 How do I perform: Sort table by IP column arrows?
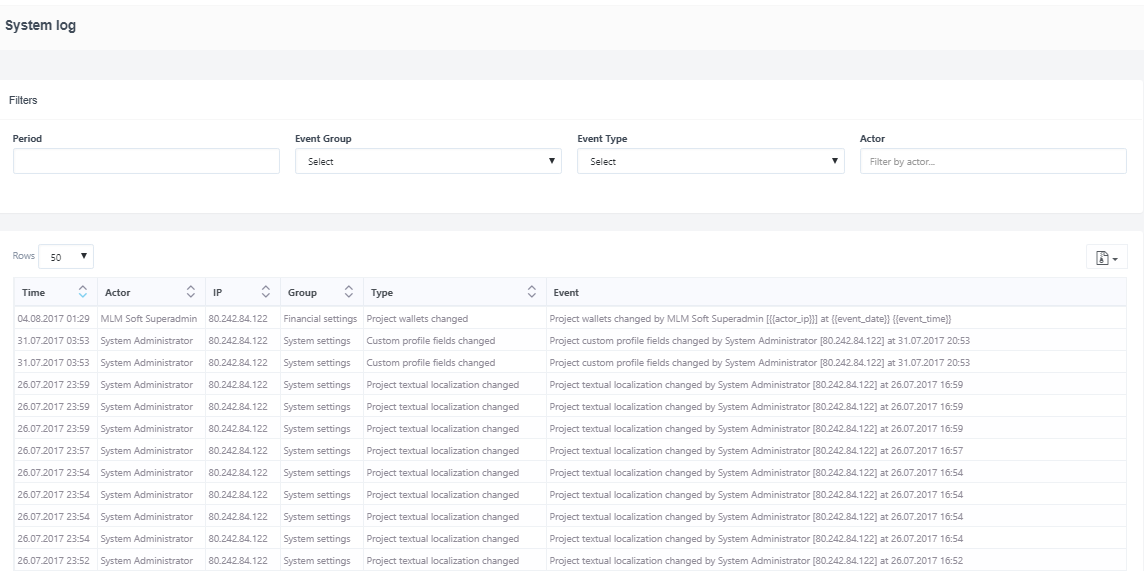(x=266, y=293)
